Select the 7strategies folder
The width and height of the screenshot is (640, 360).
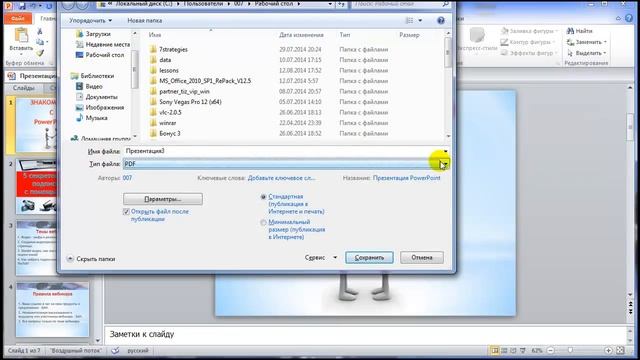173,49
